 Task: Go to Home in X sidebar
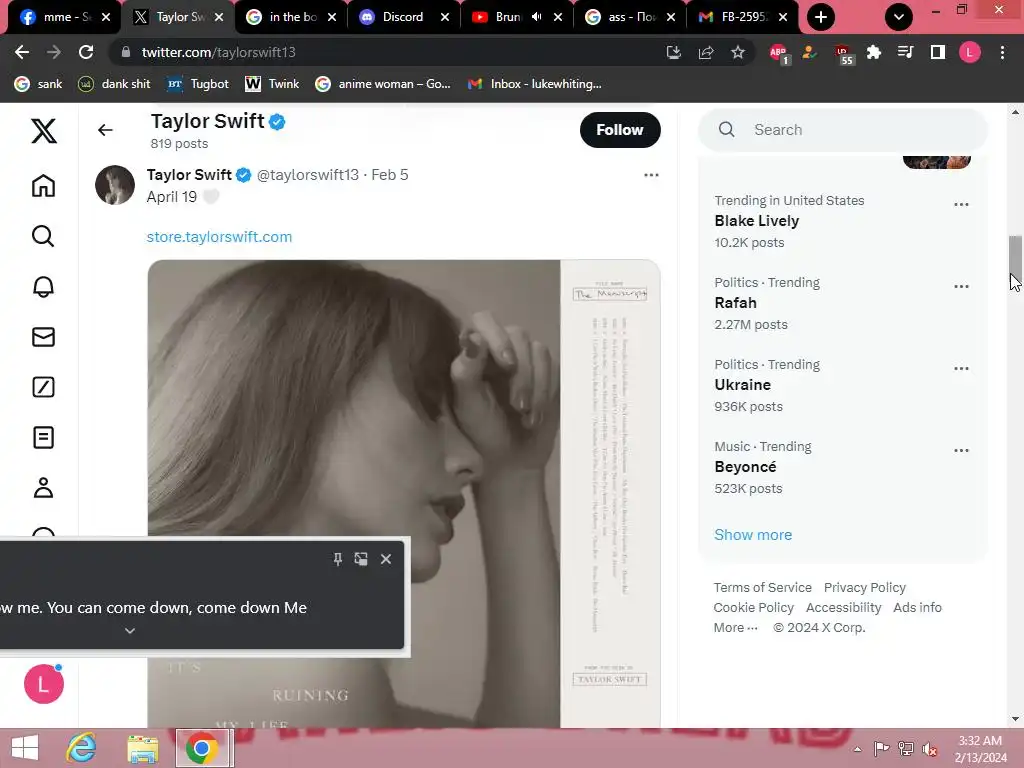44,185
